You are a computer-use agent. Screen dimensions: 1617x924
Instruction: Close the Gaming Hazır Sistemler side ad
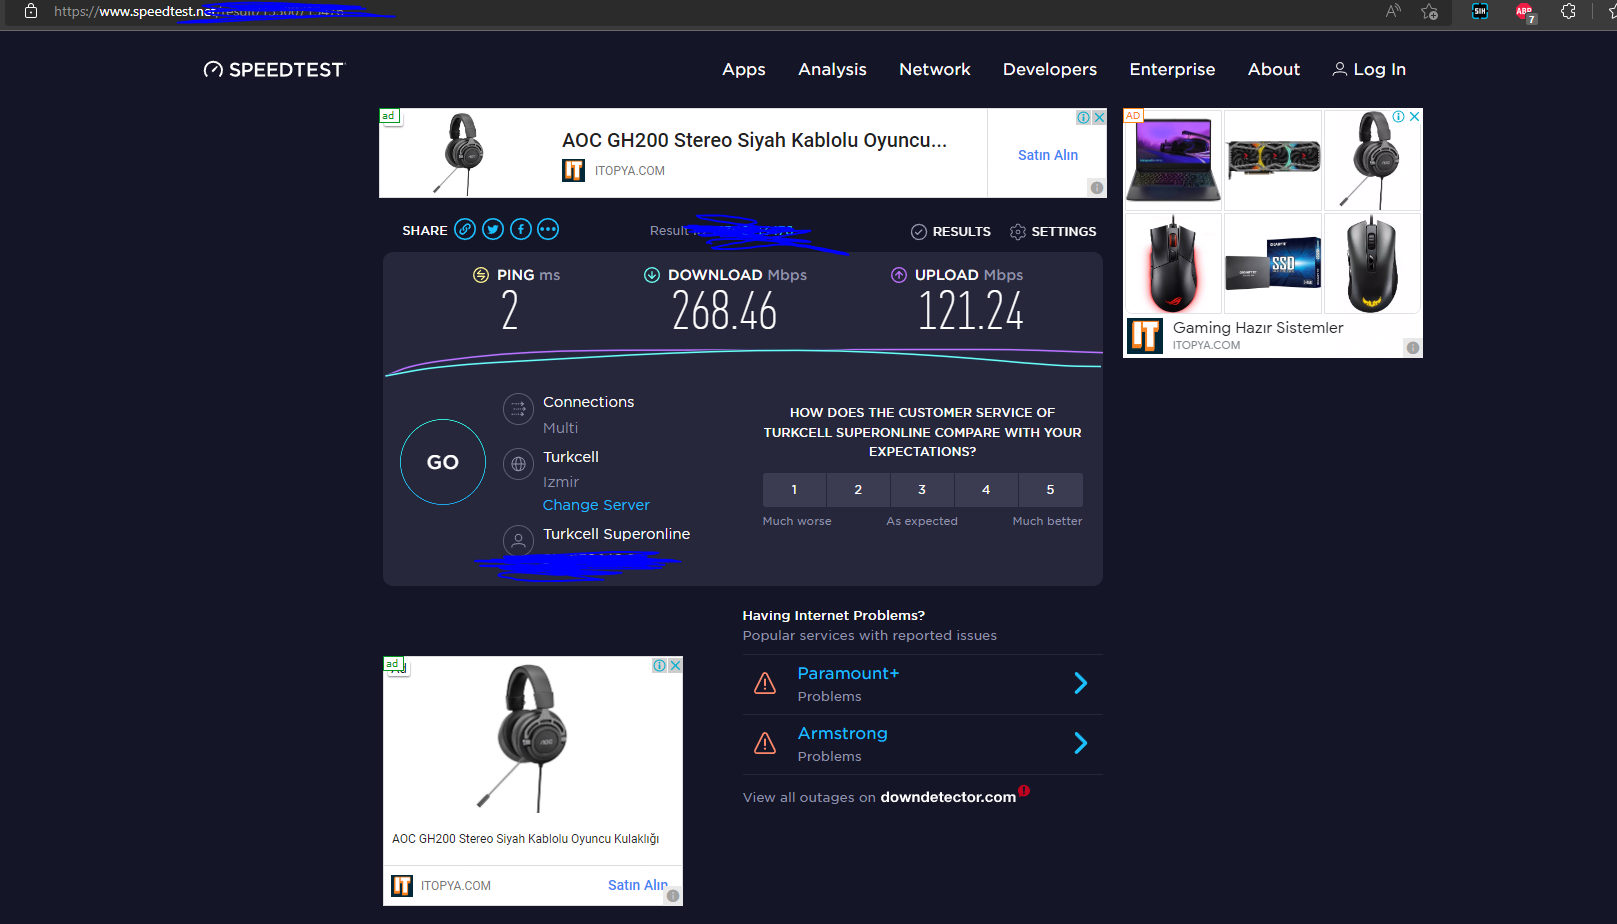click(x=1414, y=117)
